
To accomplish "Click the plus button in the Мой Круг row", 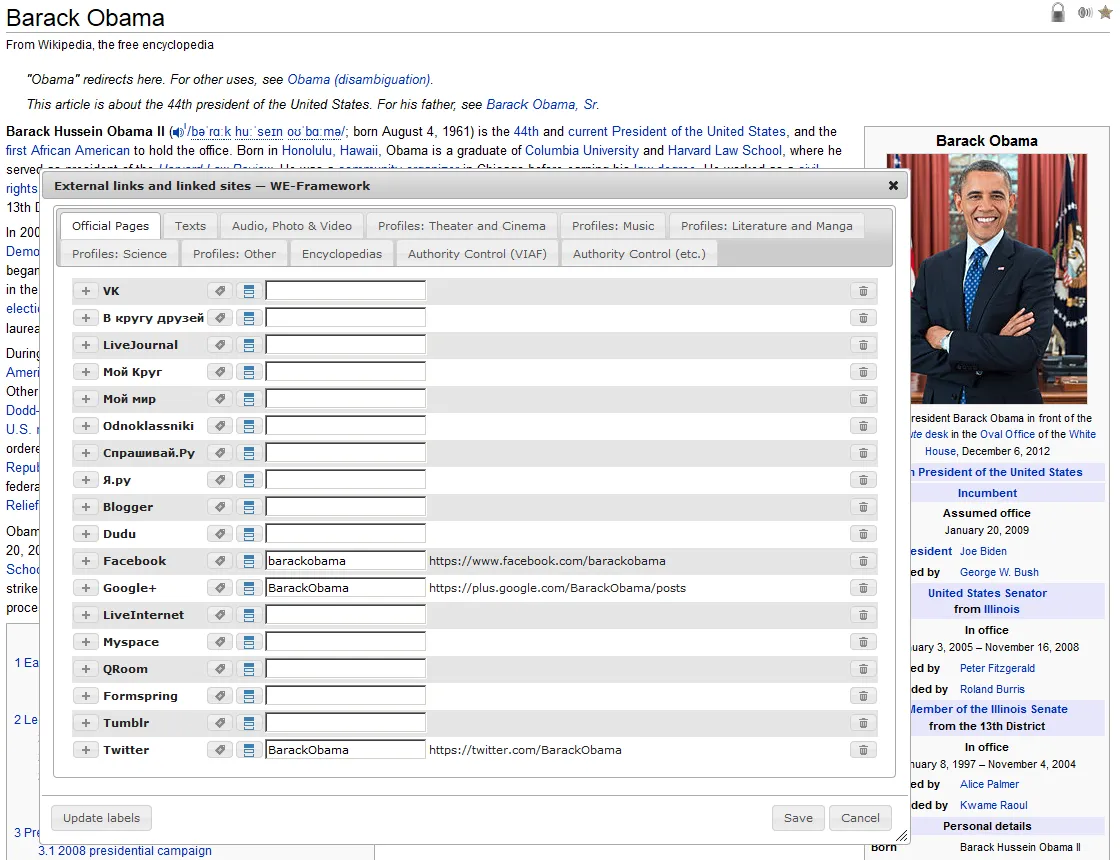I will [86, 372].
